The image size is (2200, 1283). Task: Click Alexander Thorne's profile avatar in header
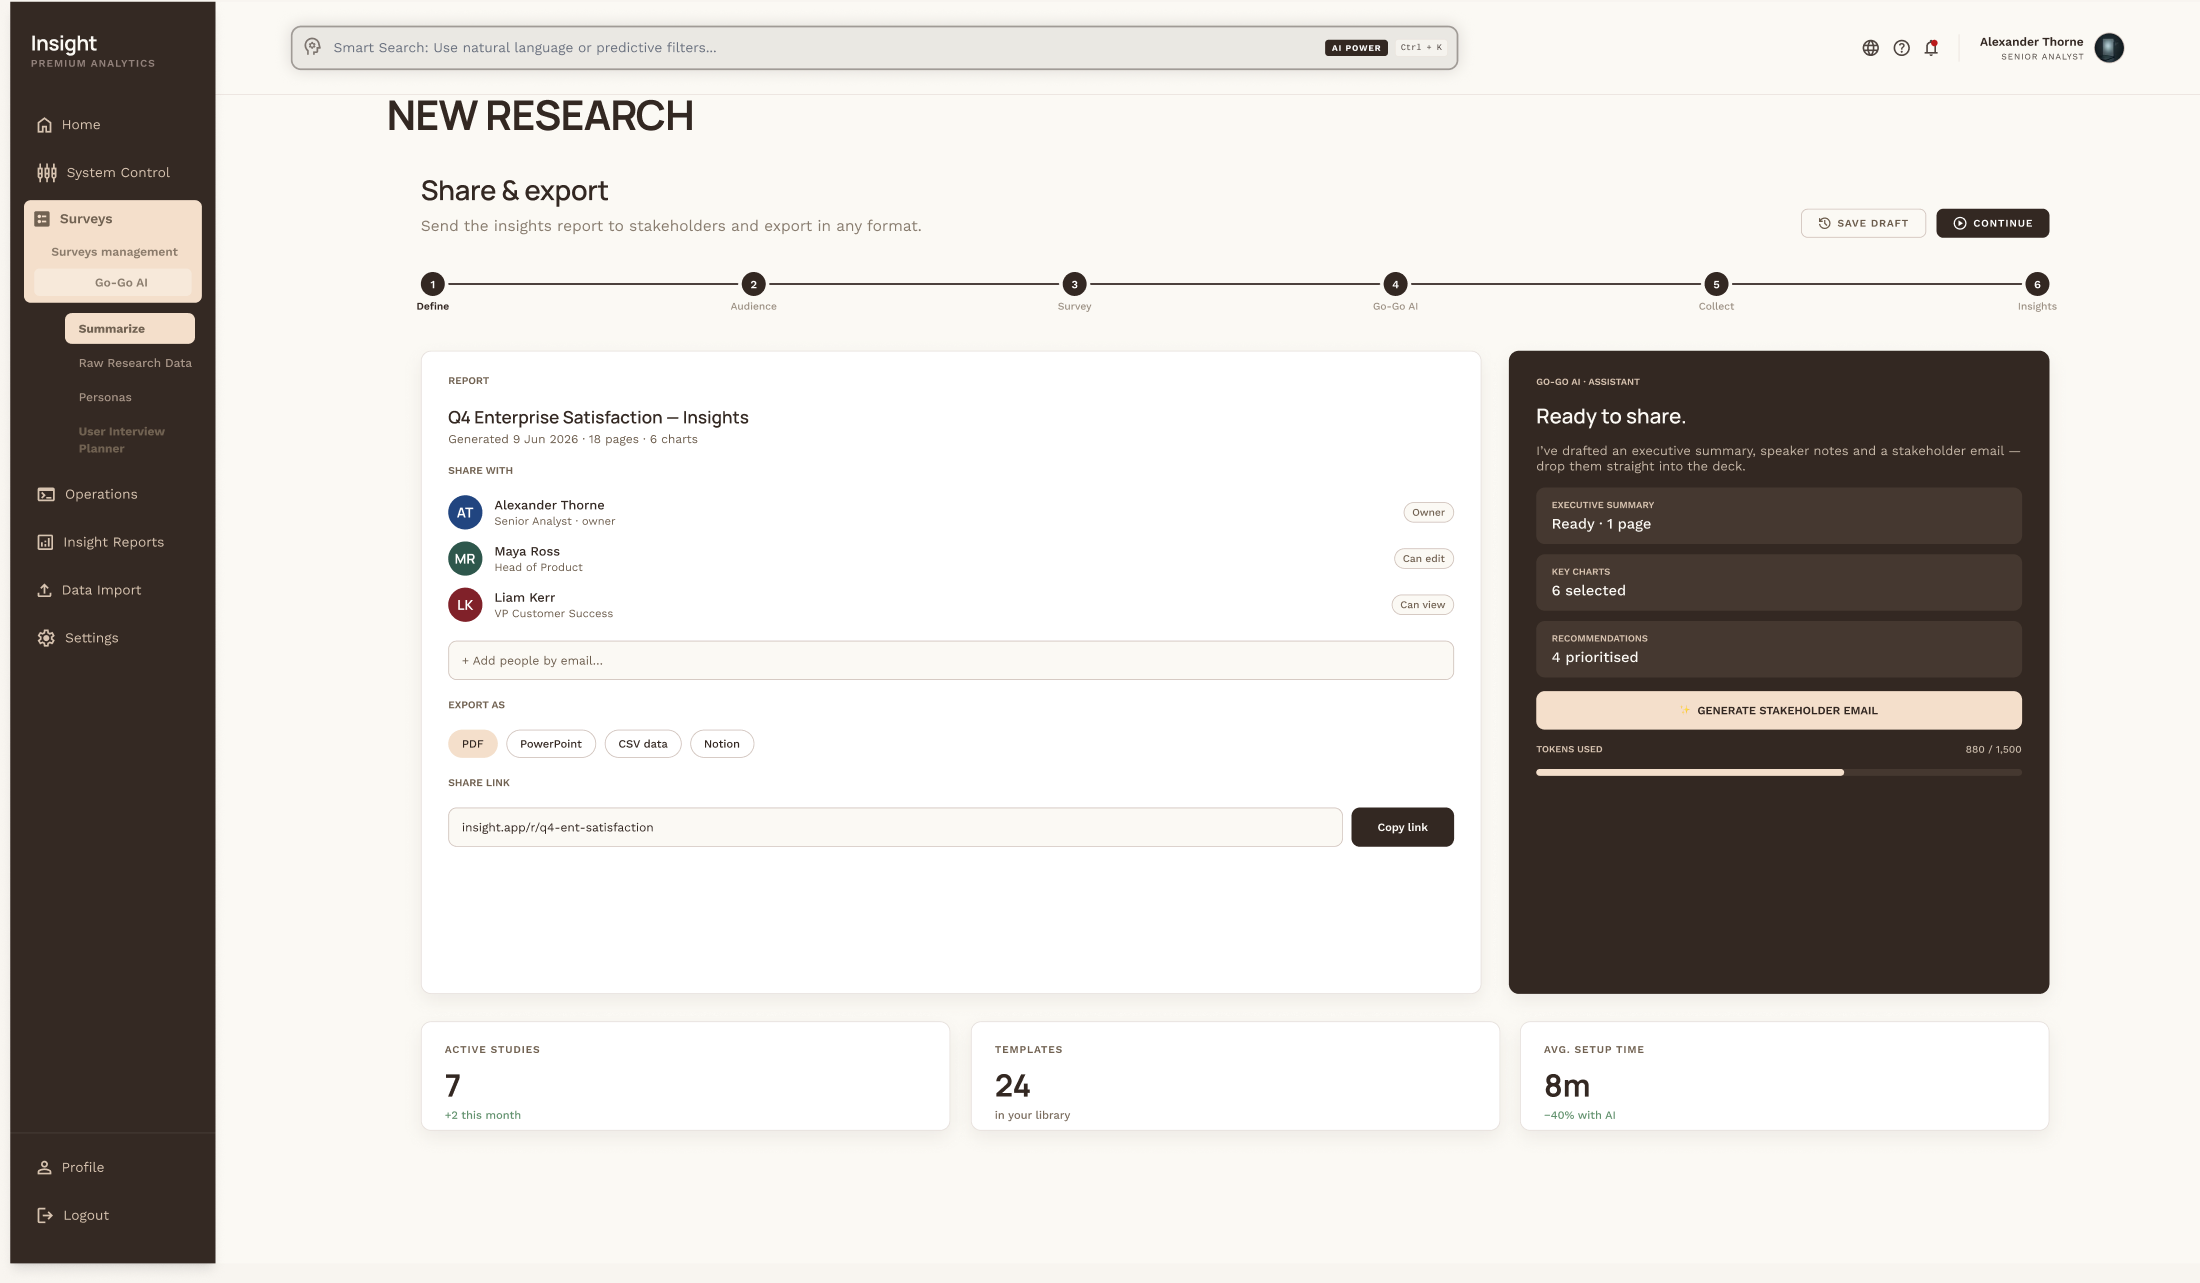click(x=2108, y=48)
